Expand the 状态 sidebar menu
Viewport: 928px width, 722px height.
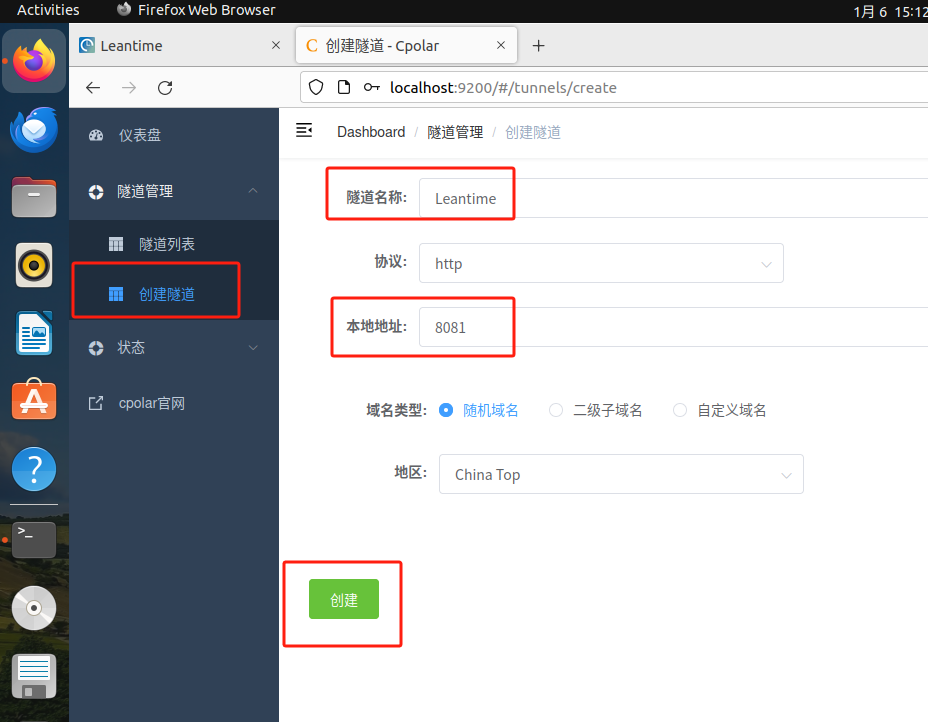(173, 347)
